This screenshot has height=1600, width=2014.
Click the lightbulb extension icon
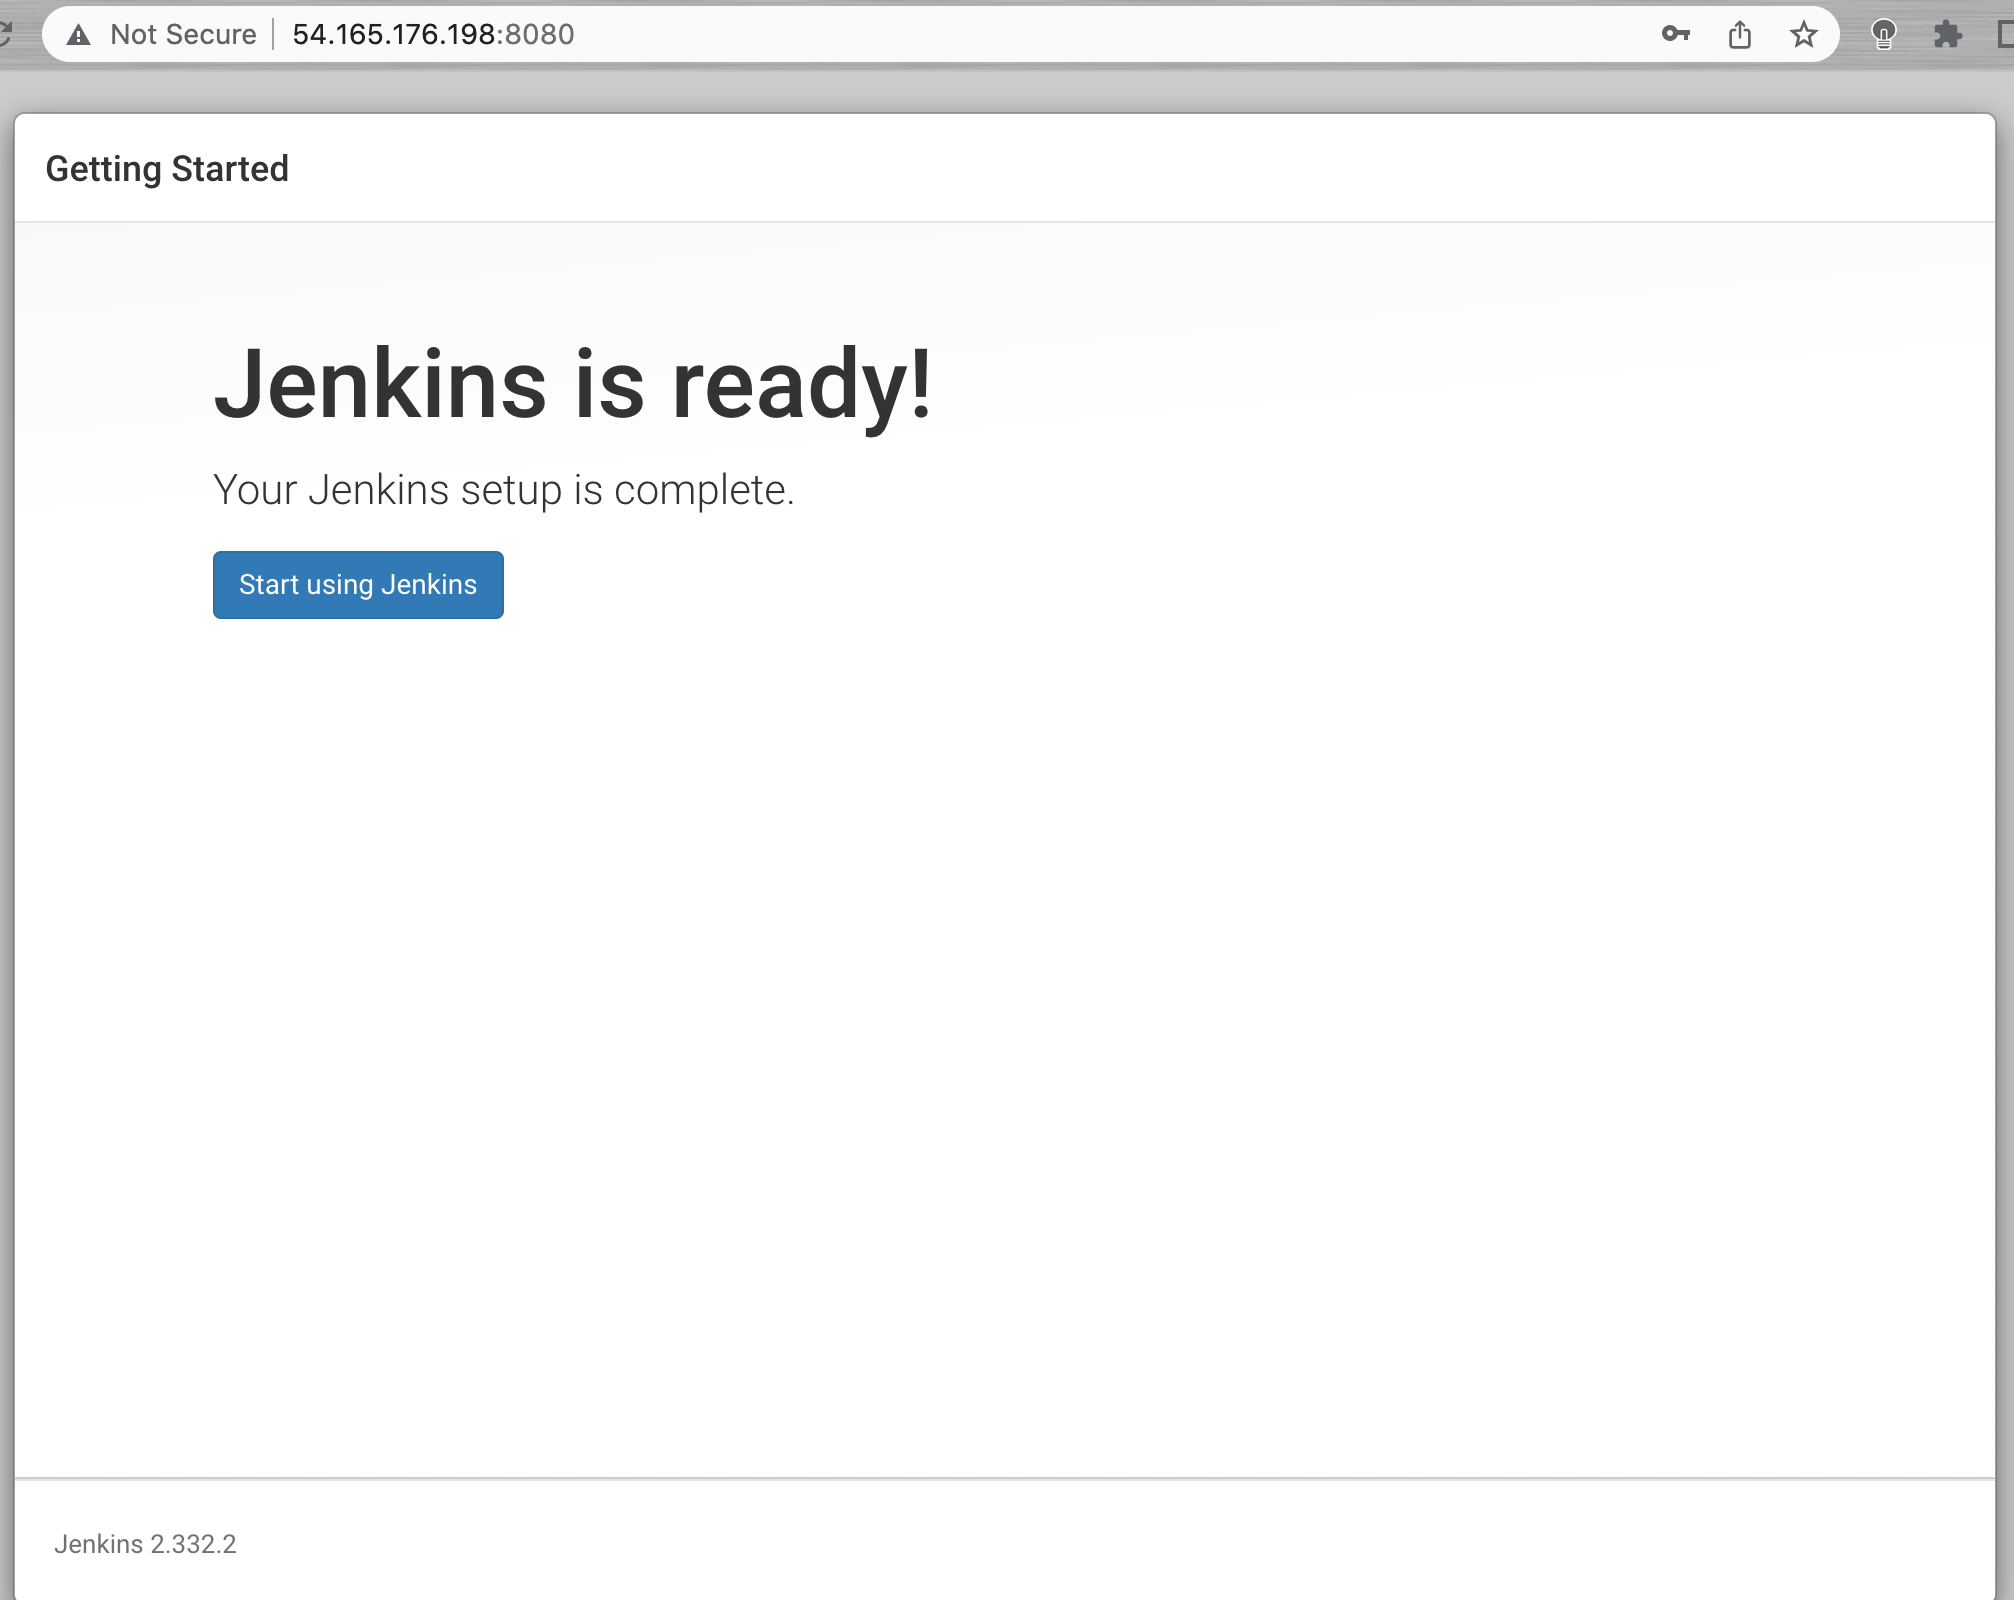click(1883, 35)
